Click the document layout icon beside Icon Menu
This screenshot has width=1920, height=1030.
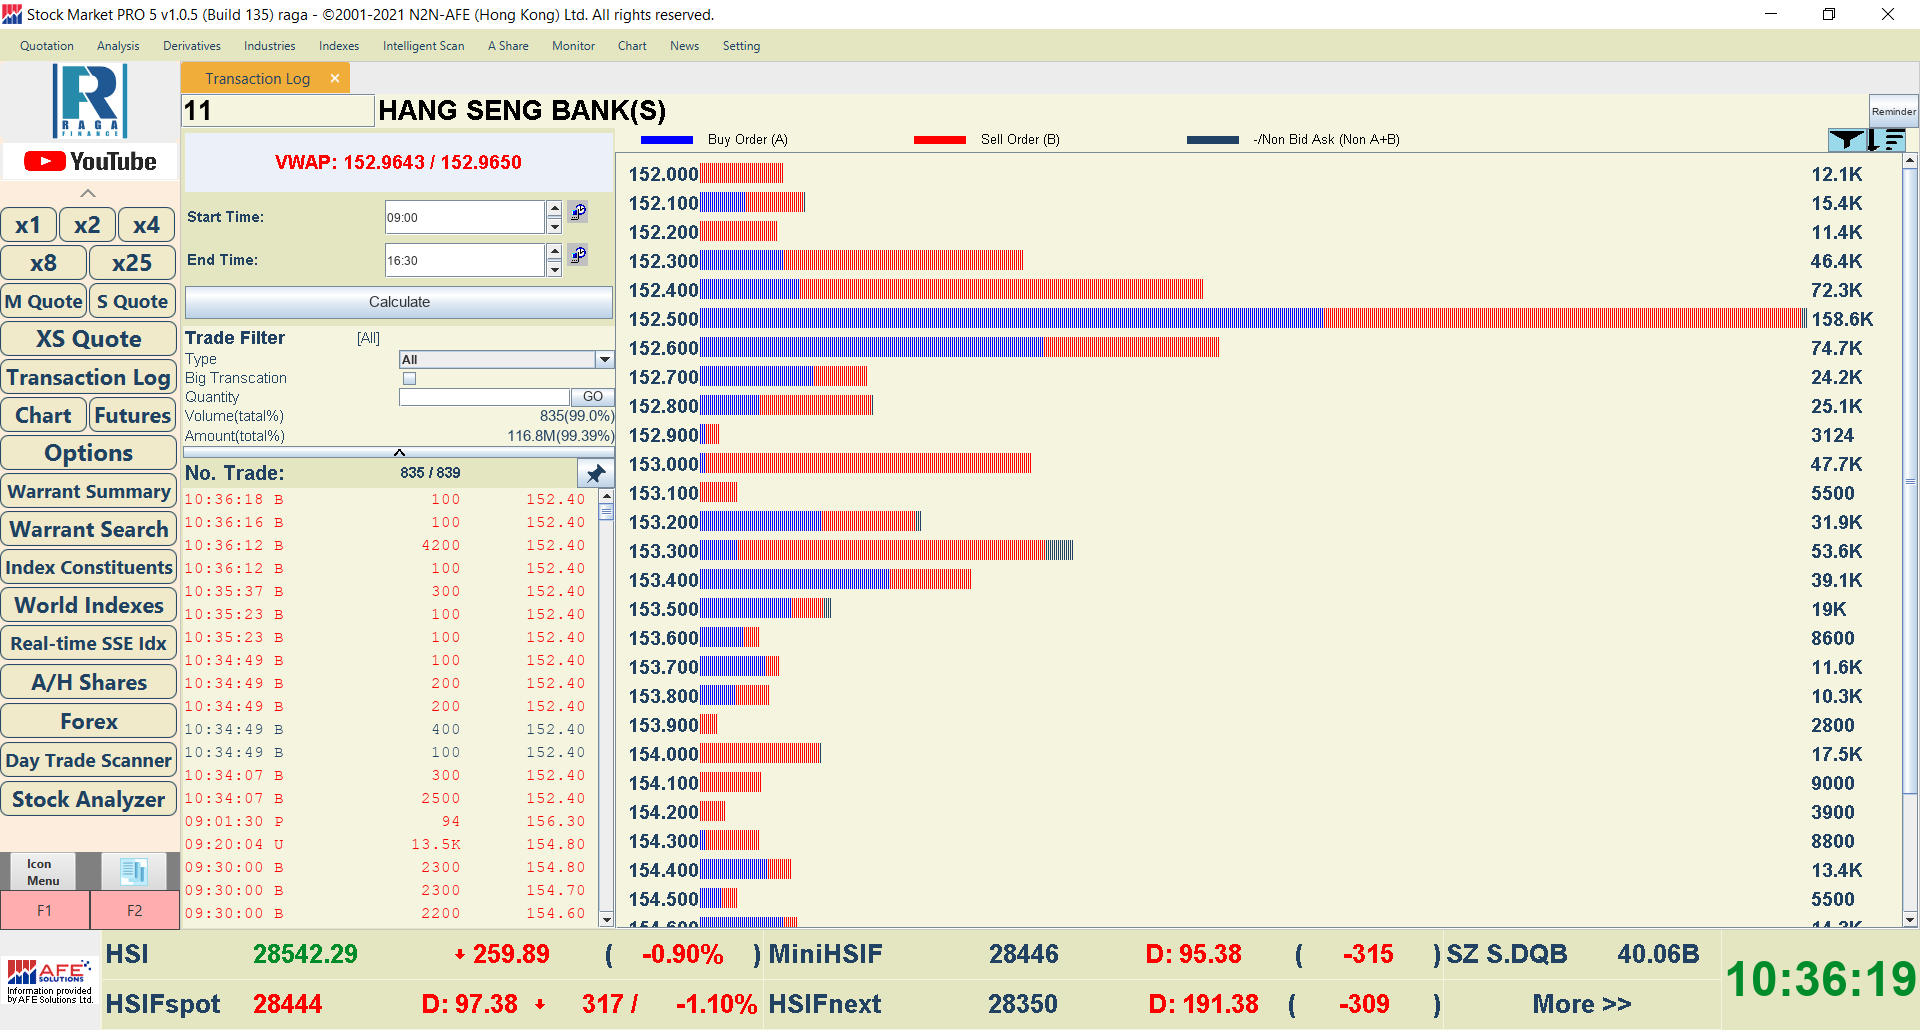point(133,871)
